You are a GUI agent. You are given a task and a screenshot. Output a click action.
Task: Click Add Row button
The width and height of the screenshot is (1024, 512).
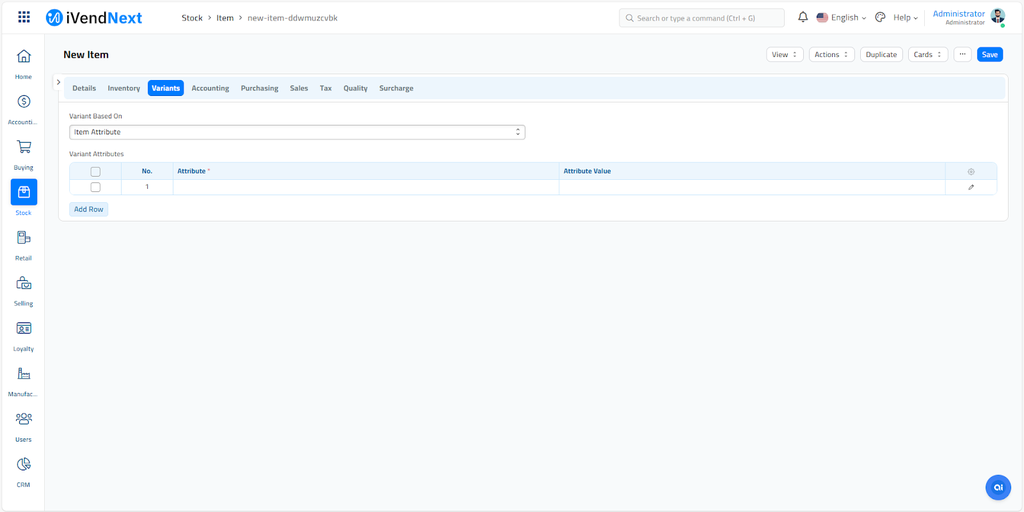(x=89, y=209)
